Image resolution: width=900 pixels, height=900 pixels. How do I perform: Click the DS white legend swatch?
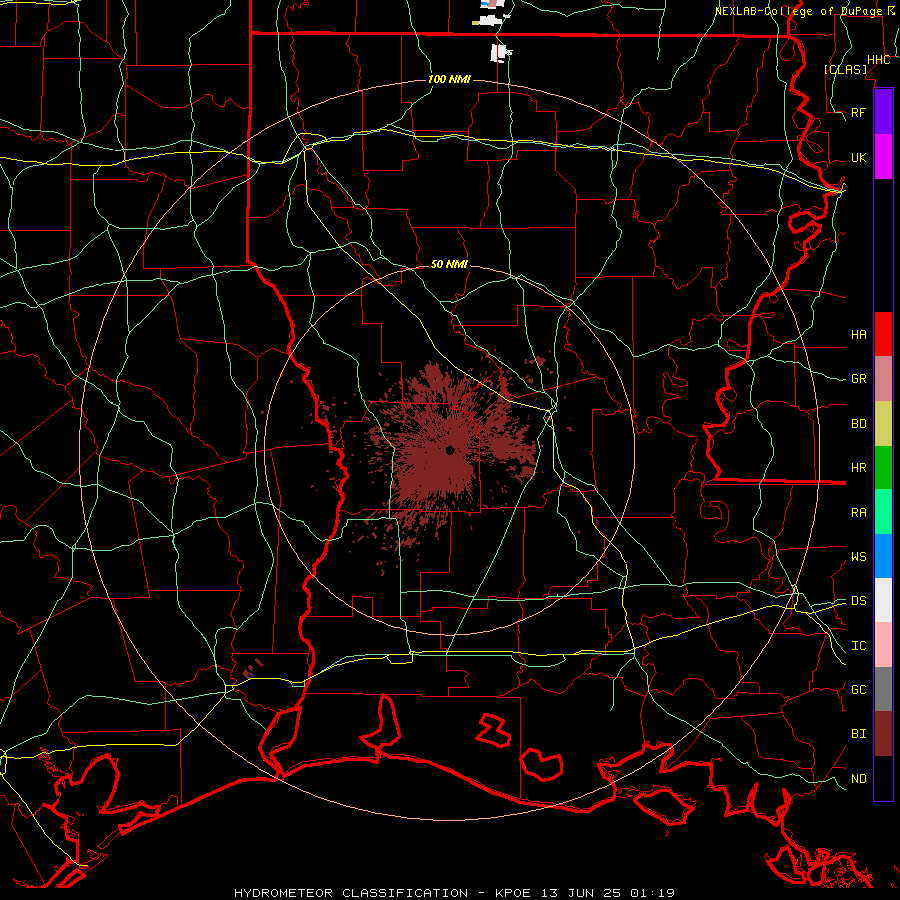(x=883, y=600)
